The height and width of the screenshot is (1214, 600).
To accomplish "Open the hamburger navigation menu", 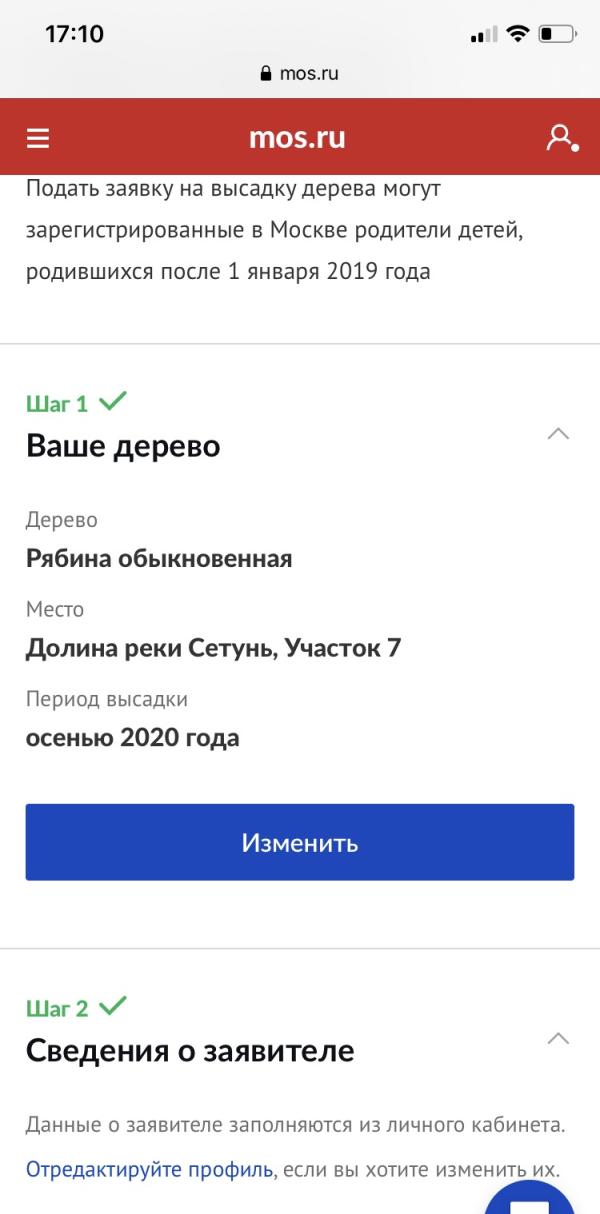I will tap(37, 137).
